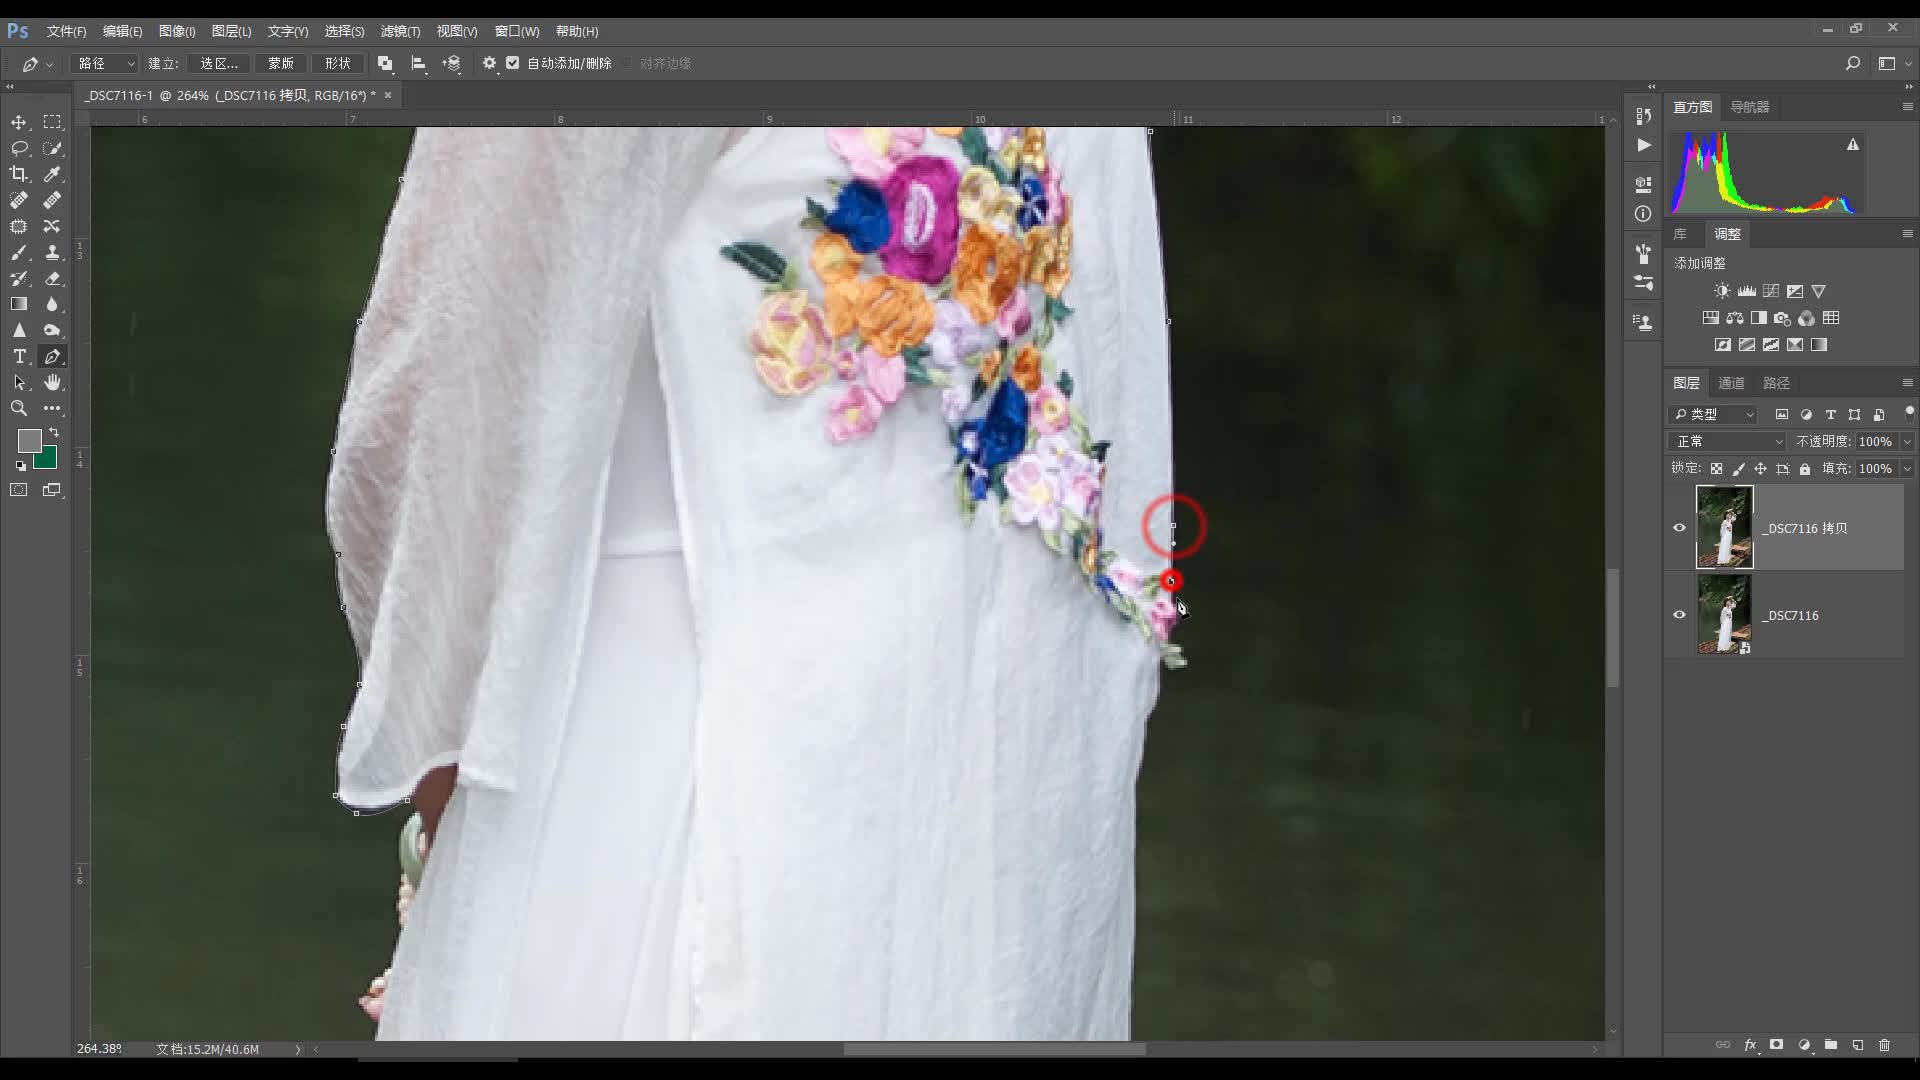Image resolution: width=1920 pixels, height=1080 pixels.
Task: Click the delete layer trash icon
Action: [x=1884, y=1045]
